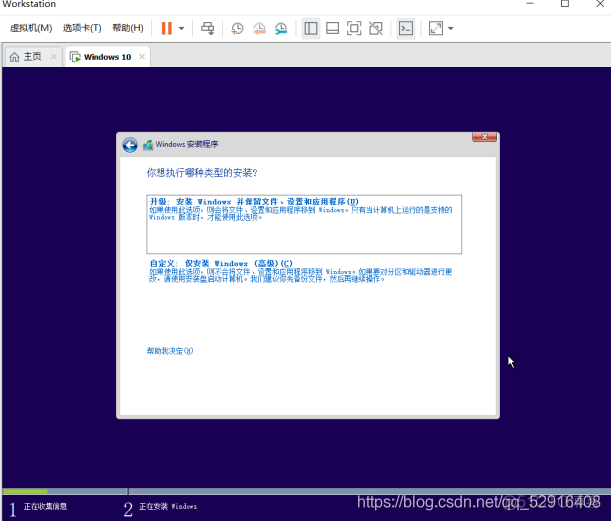611x521 pixels.
Task: Click the revert to snapshot icon
Action: [259, 28]
